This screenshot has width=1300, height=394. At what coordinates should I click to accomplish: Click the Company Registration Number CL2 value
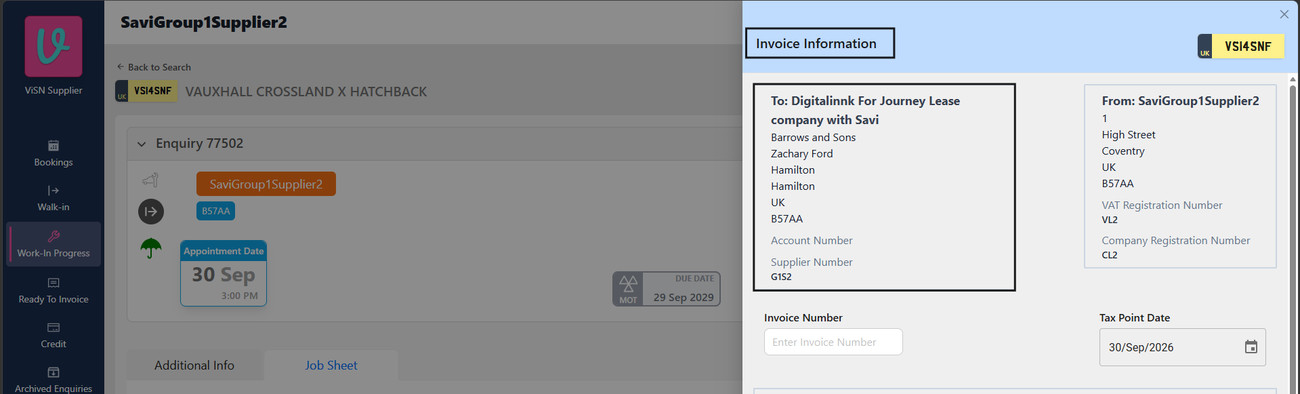(x=1110, y=255)
